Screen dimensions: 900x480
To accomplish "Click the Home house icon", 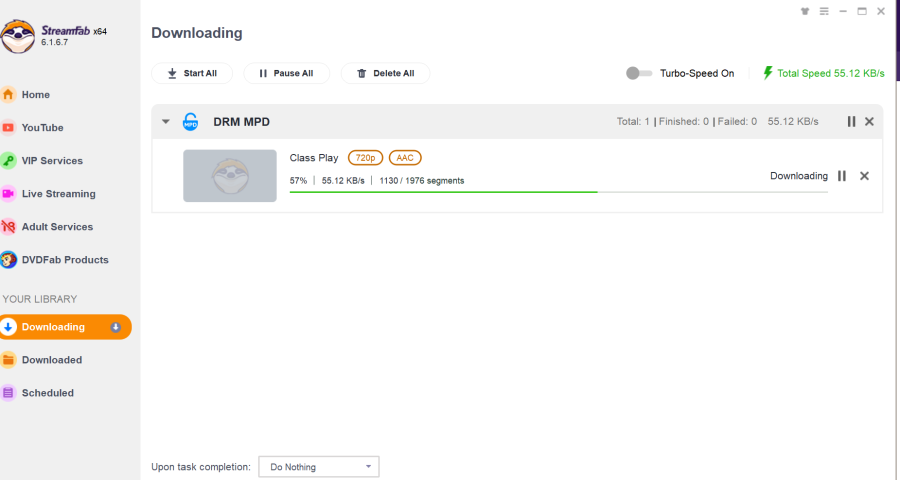I will [x=8, y=95].
